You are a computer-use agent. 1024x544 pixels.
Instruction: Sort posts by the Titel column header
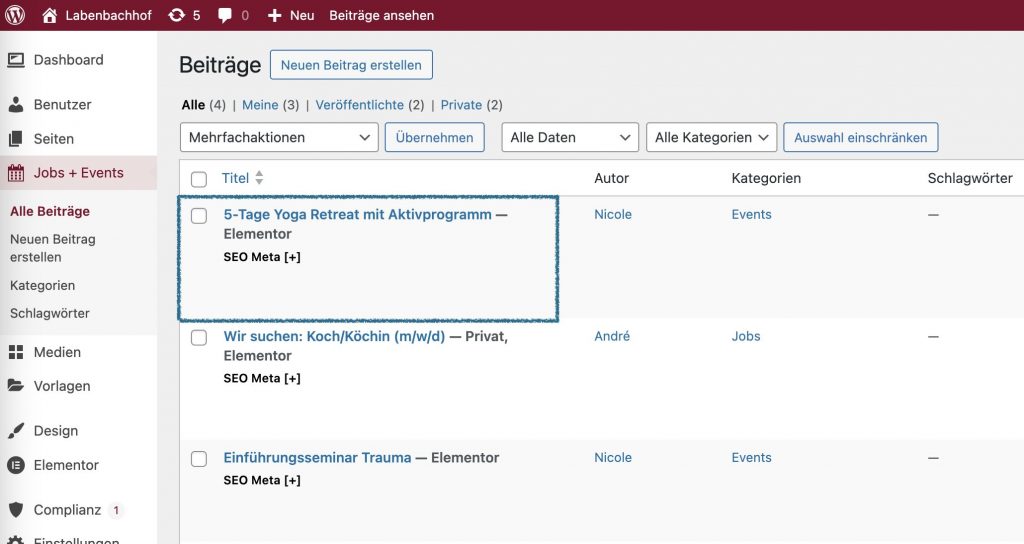pos(236,178)
